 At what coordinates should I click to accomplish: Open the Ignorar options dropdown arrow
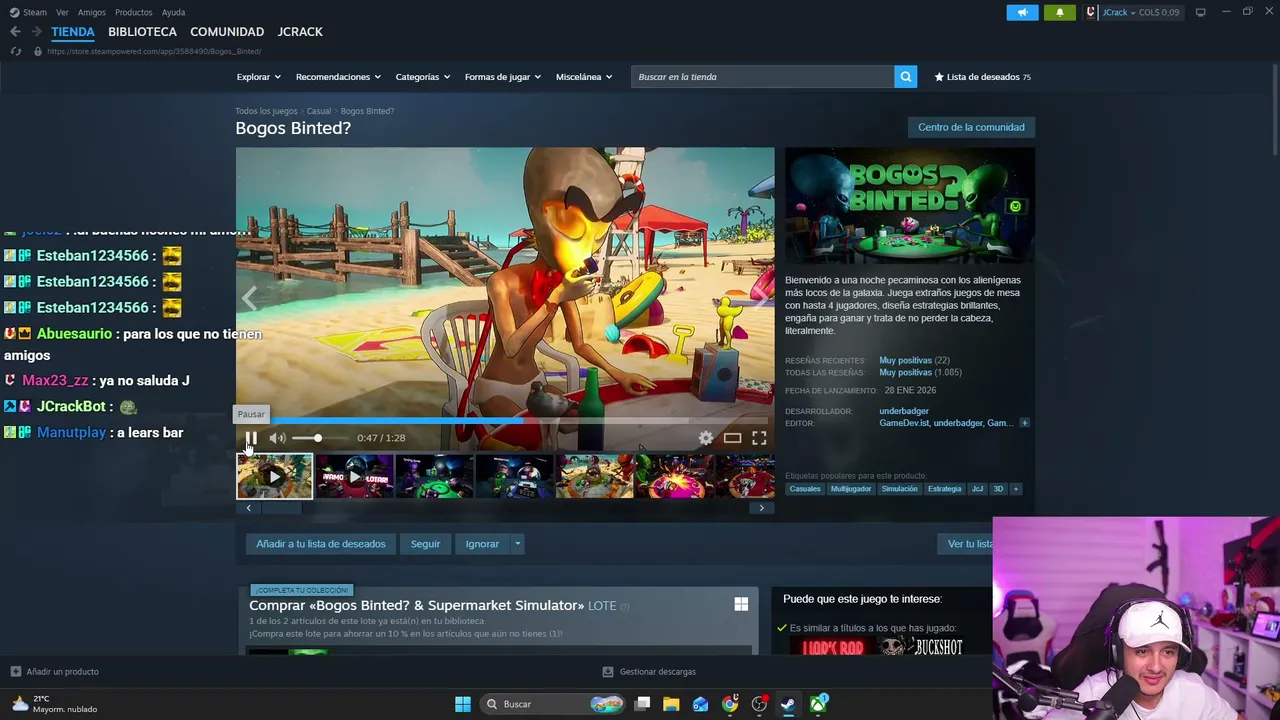[517, 544]
